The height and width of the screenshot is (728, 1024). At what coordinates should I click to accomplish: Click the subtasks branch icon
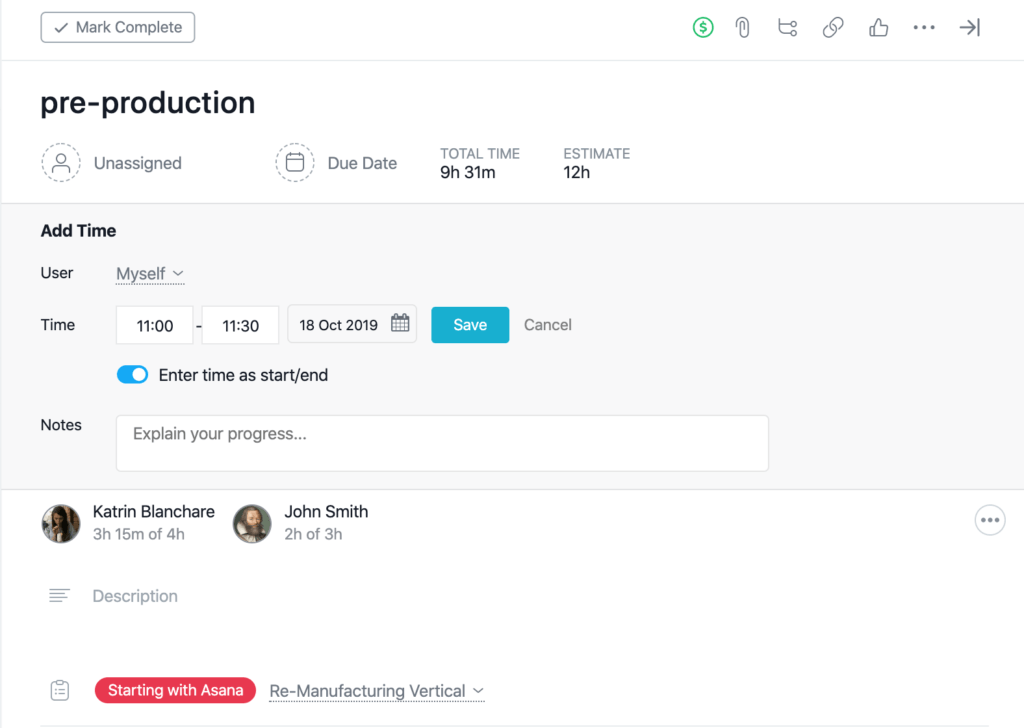click(x=787, y=27)
